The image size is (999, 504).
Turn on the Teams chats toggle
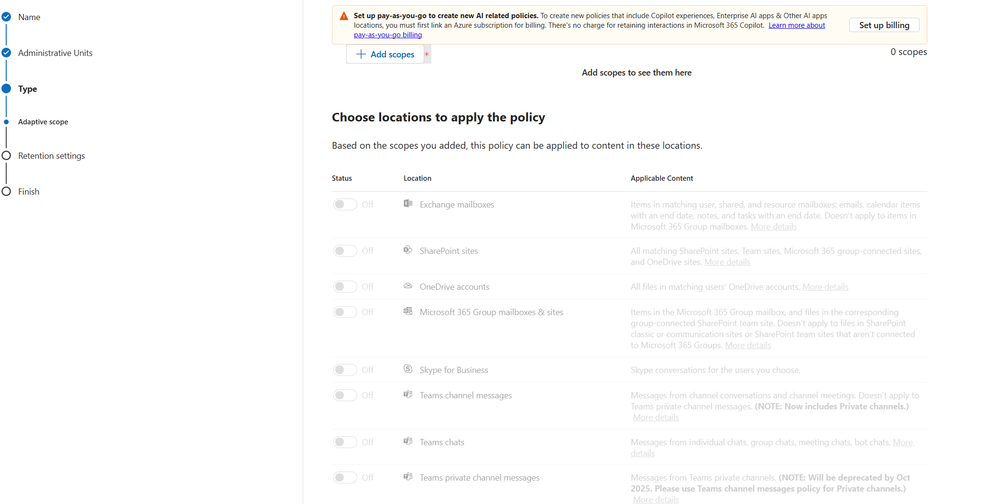tap(345, 442)
